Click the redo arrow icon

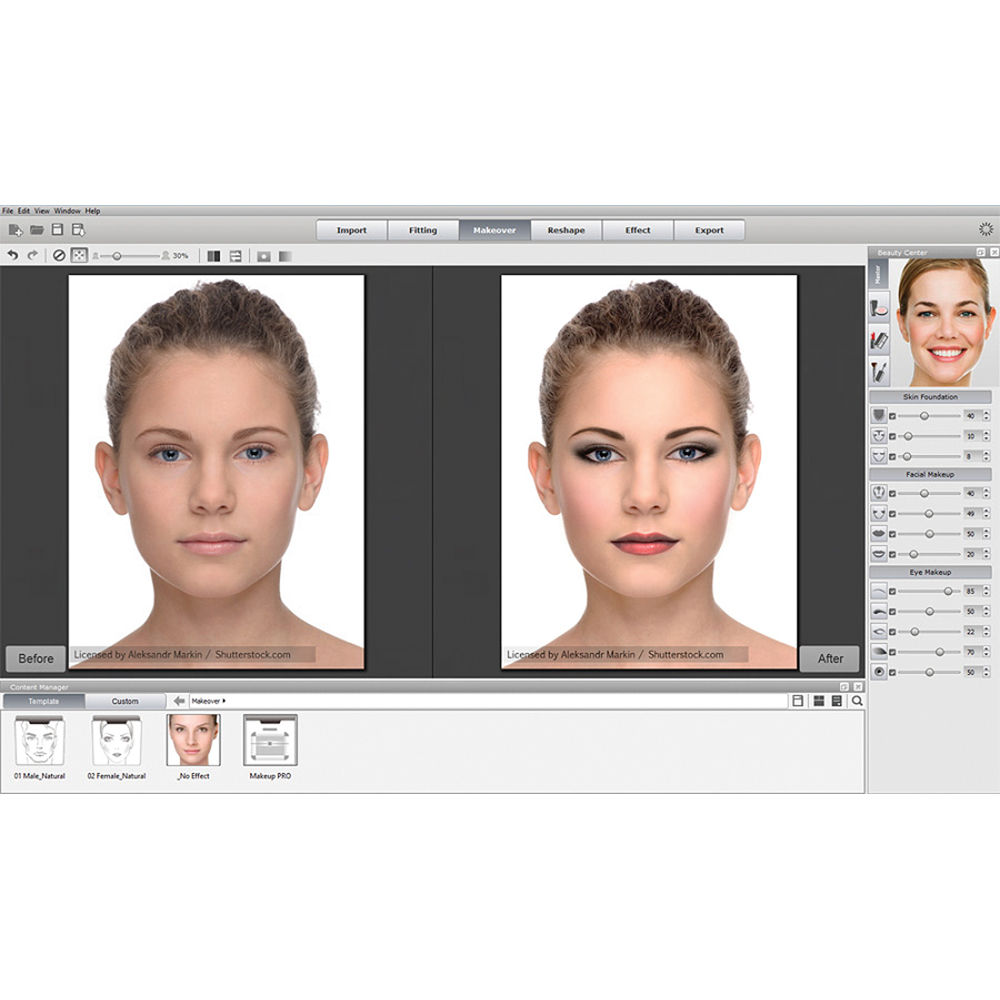click(x=31, y=255)
